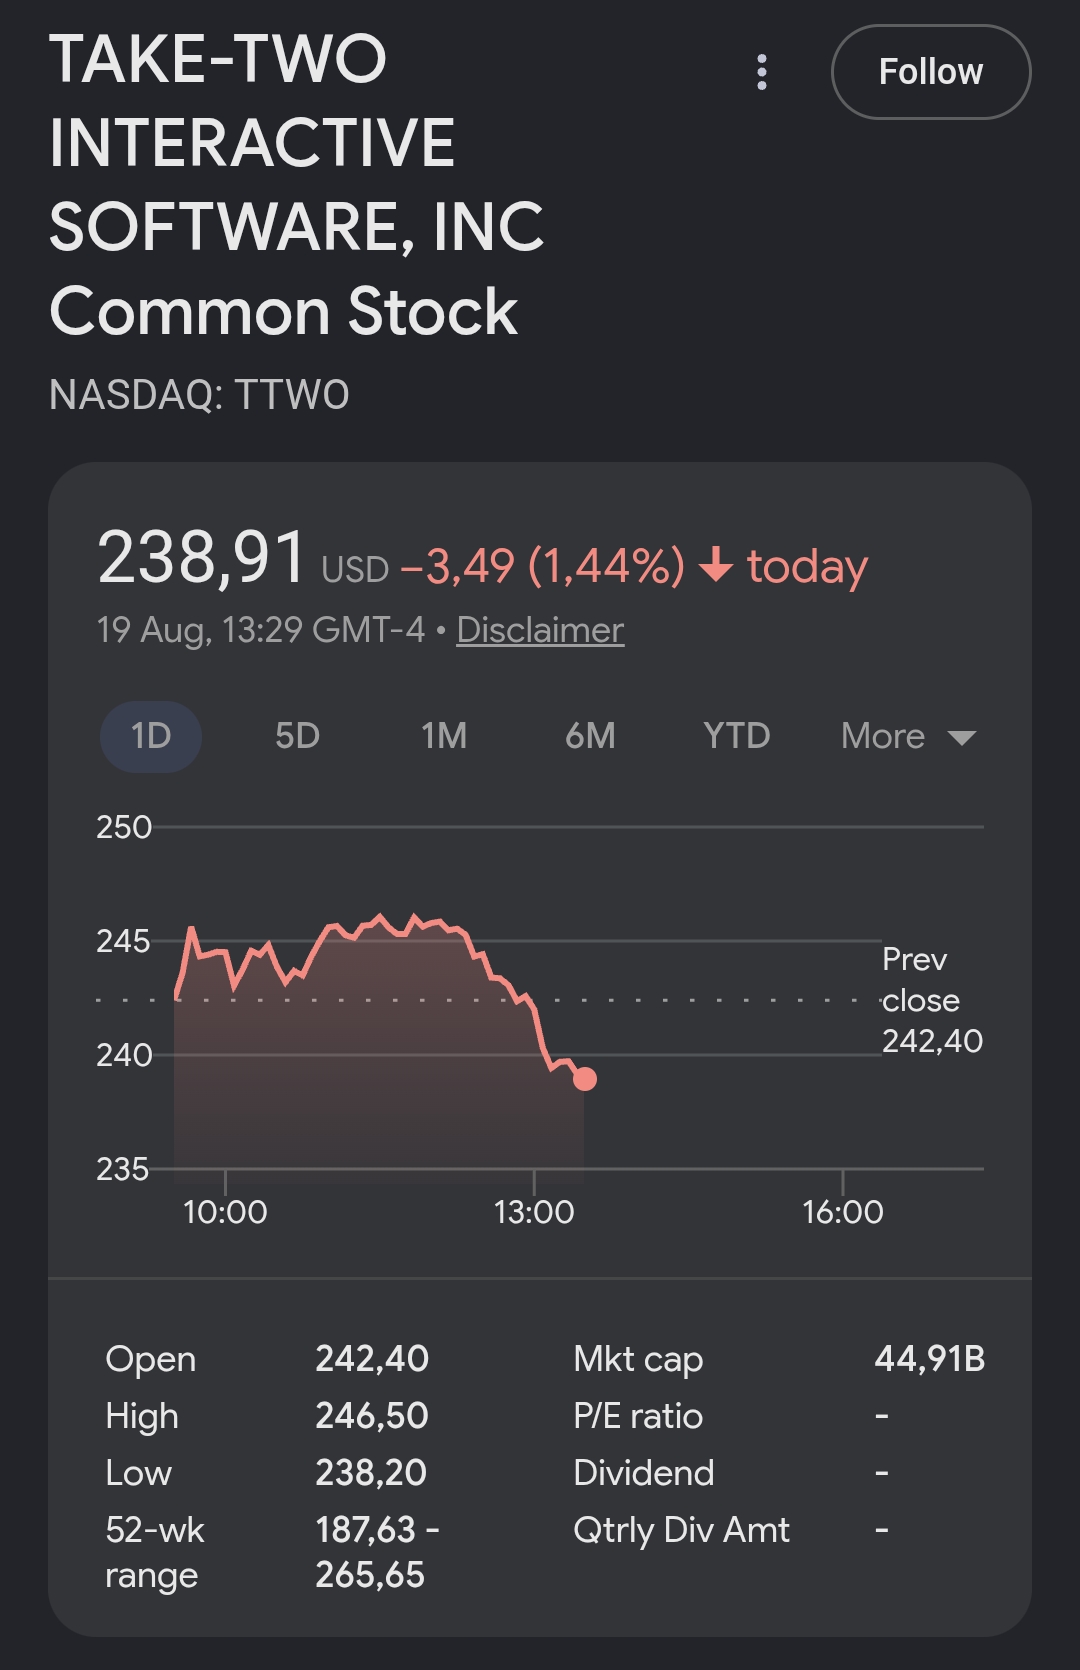The width and height of the screenshot is (1080, 1670).
Task: Expand the More time ranges dropdown
Action: tap(908, 736)
